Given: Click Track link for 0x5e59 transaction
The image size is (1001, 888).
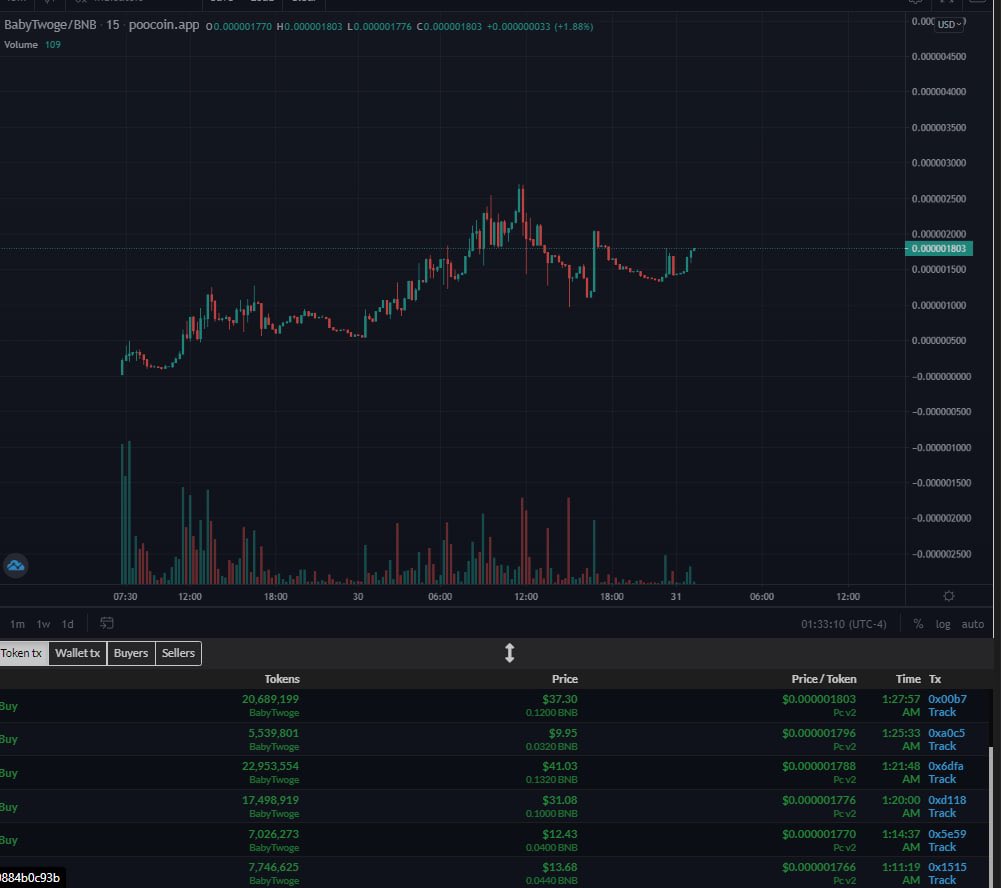Looking at the screenshot, I should point(942,847).
